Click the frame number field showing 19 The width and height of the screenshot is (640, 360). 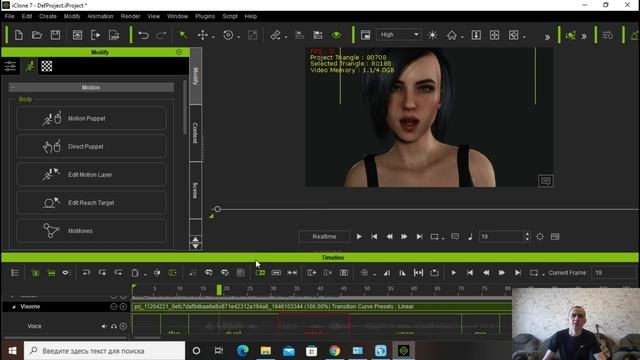pyautogui.click(x=501, y=236)
